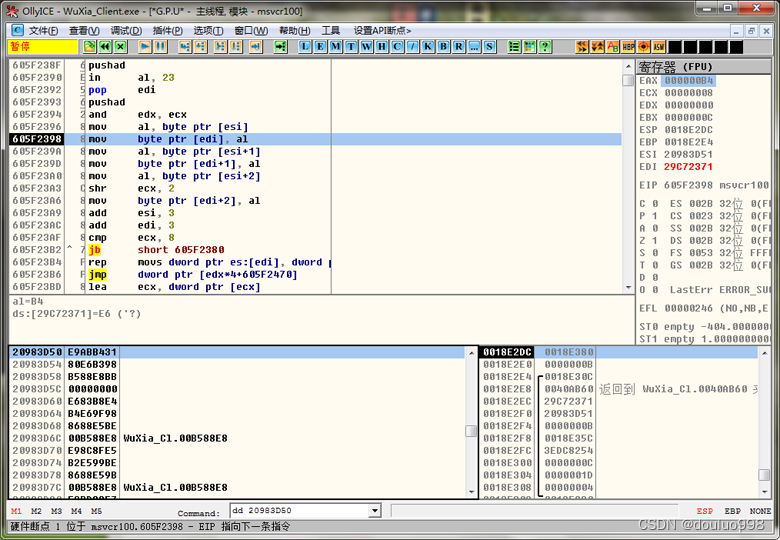Open the 调试(D) menu

point(126,31)
